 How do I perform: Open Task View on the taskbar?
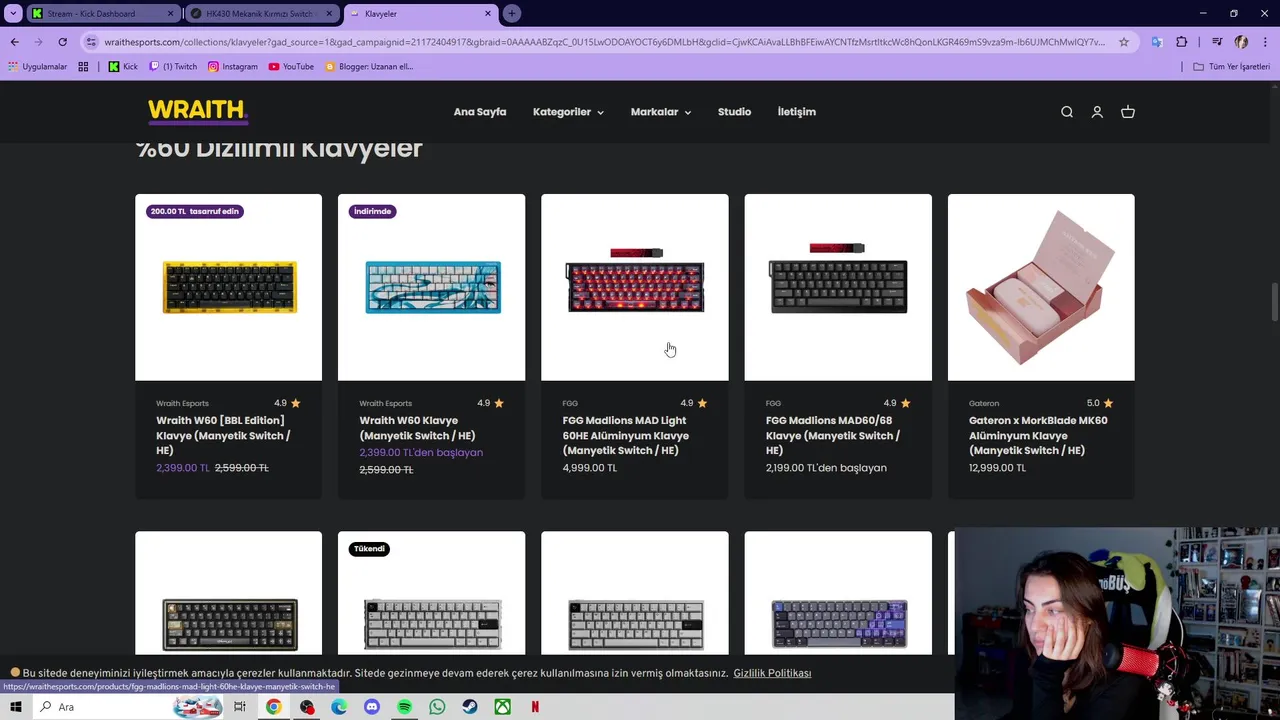point(240,707)
